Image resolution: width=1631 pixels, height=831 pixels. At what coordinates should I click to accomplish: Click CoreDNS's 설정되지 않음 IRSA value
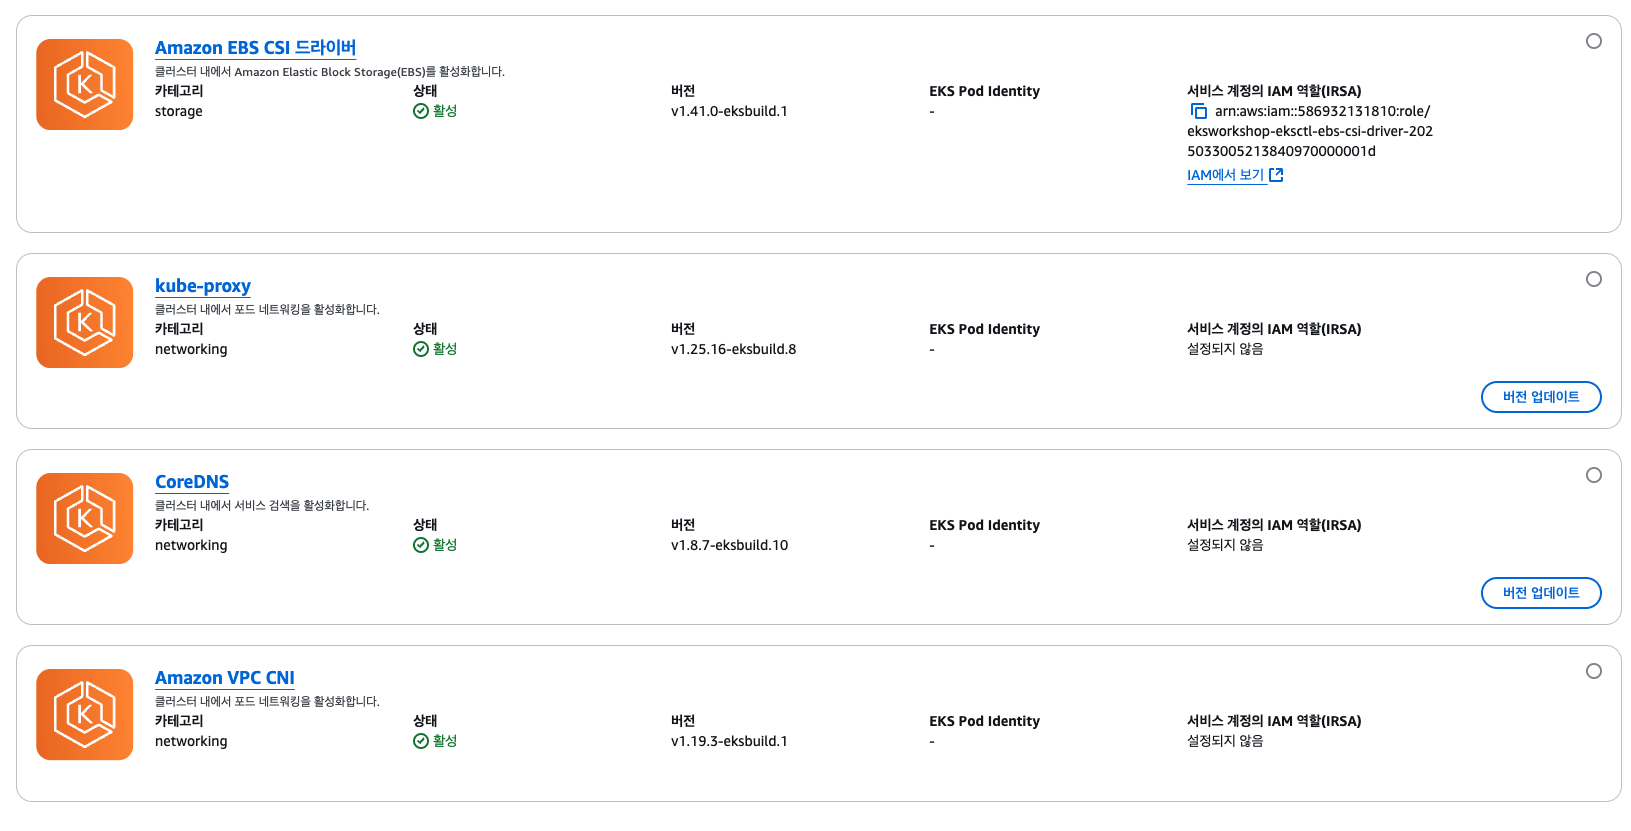(x=1225, y=545)
